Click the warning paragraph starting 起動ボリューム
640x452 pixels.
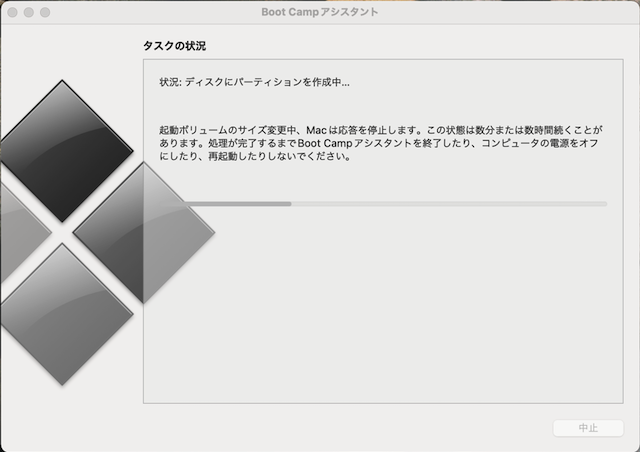click(381, 143)
